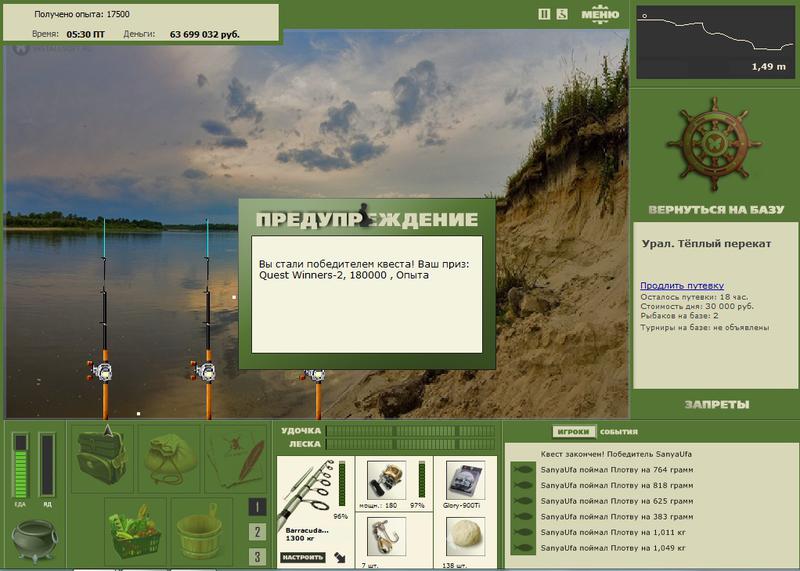The image size is (800, 571).
Task: Select rod slot 3
Action: click(257, 556)
